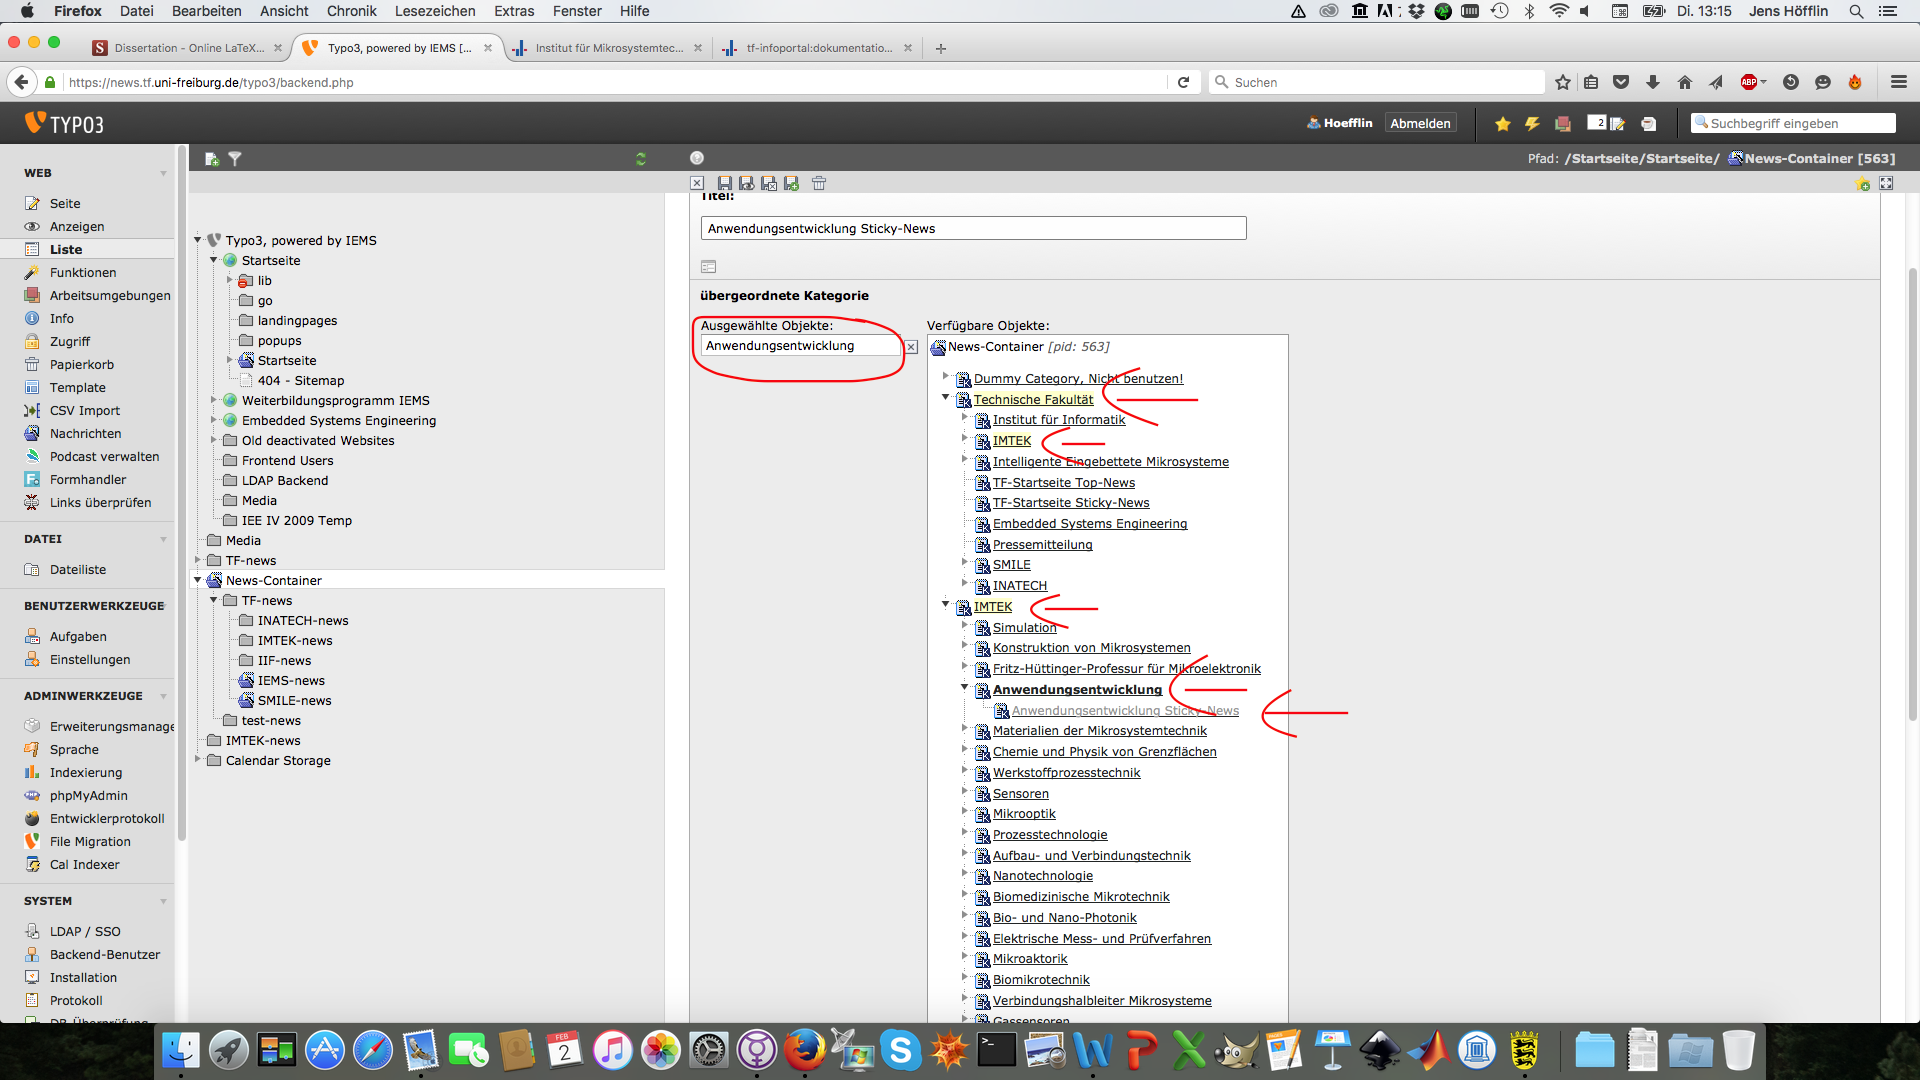Open the Papierkorb module

coord(81,365)
